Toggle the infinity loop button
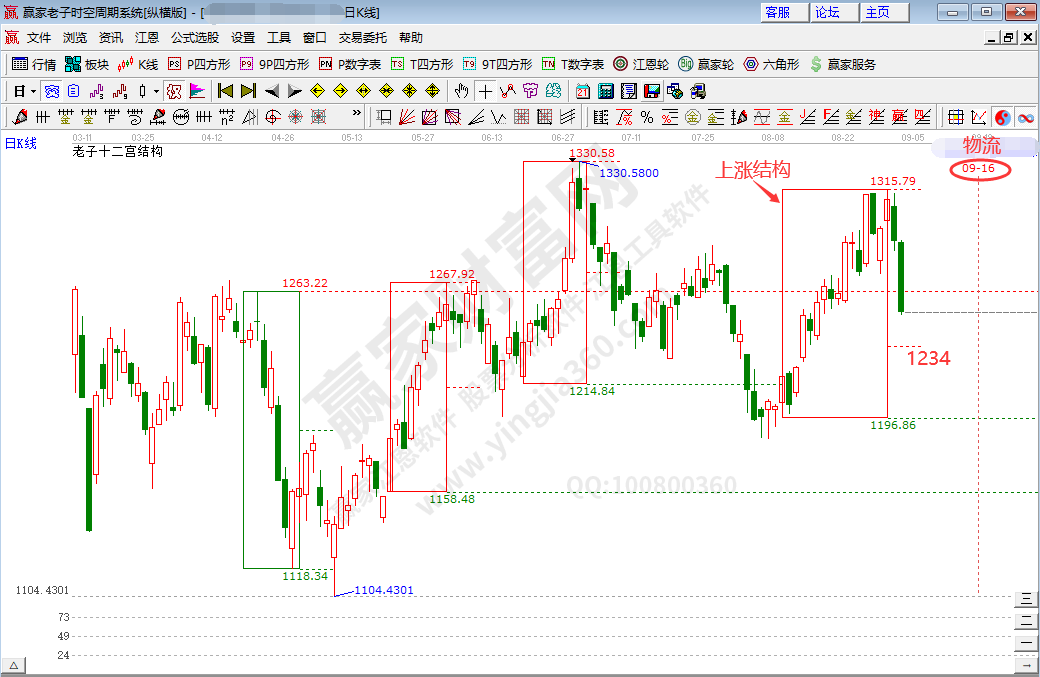Screen dimensions: 1040x677 (x=1025, y=117)
